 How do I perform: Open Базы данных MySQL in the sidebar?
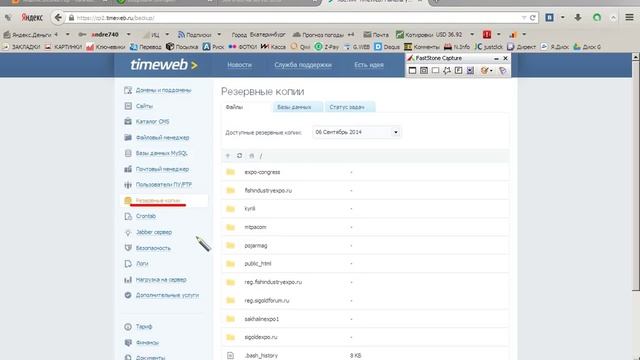coord(162,153)
